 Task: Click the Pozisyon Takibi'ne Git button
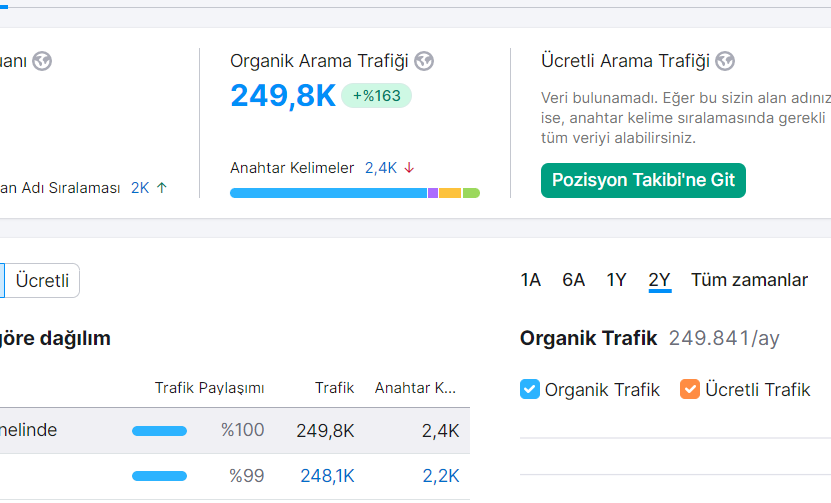[x=643, y=180]
